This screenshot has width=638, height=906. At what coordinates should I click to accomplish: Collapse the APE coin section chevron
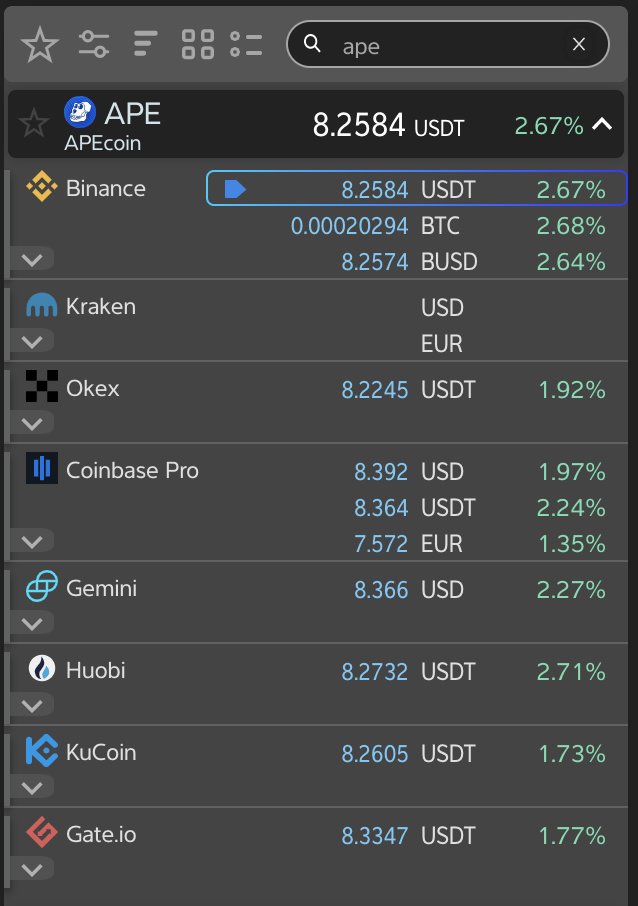pos(602,124)
